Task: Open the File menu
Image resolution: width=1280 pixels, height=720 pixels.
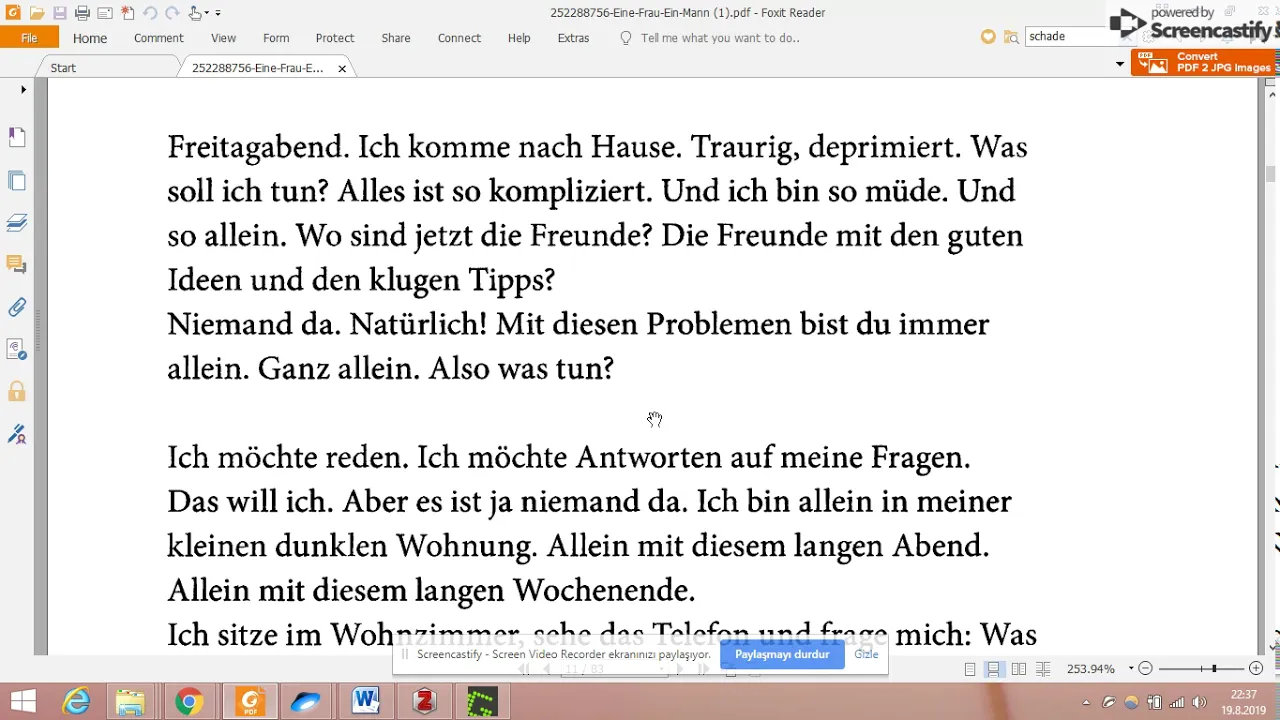Action: 29,38
